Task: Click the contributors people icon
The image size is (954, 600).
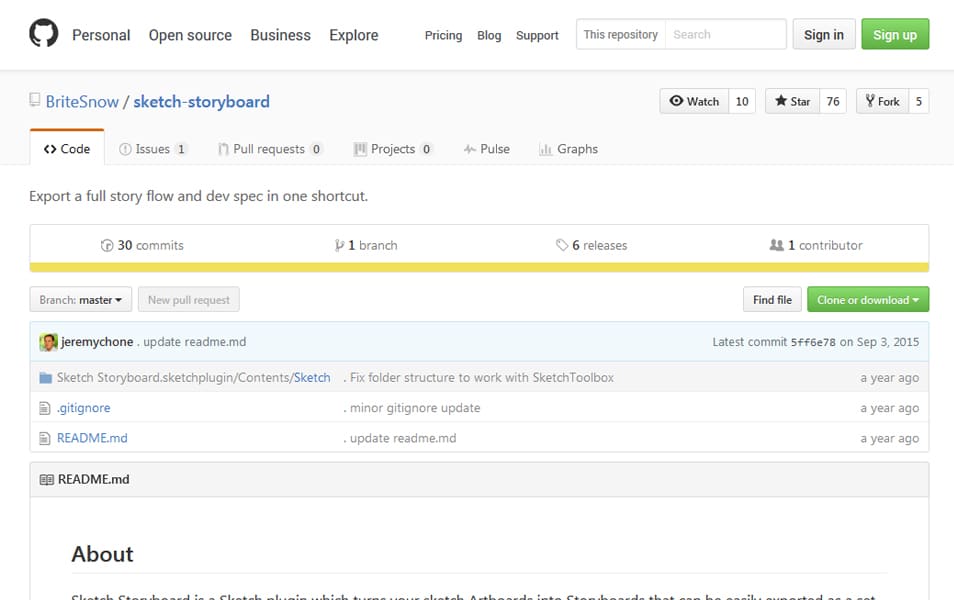Action: 776,245
